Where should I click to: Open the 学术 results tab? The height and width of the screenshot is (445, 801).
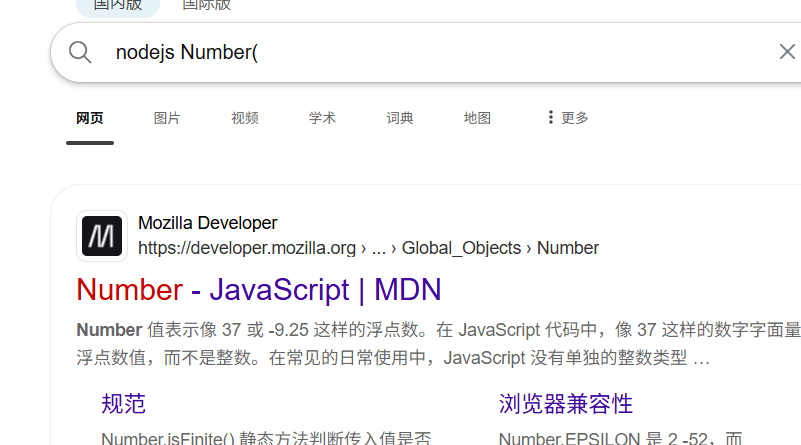[322, 118]
